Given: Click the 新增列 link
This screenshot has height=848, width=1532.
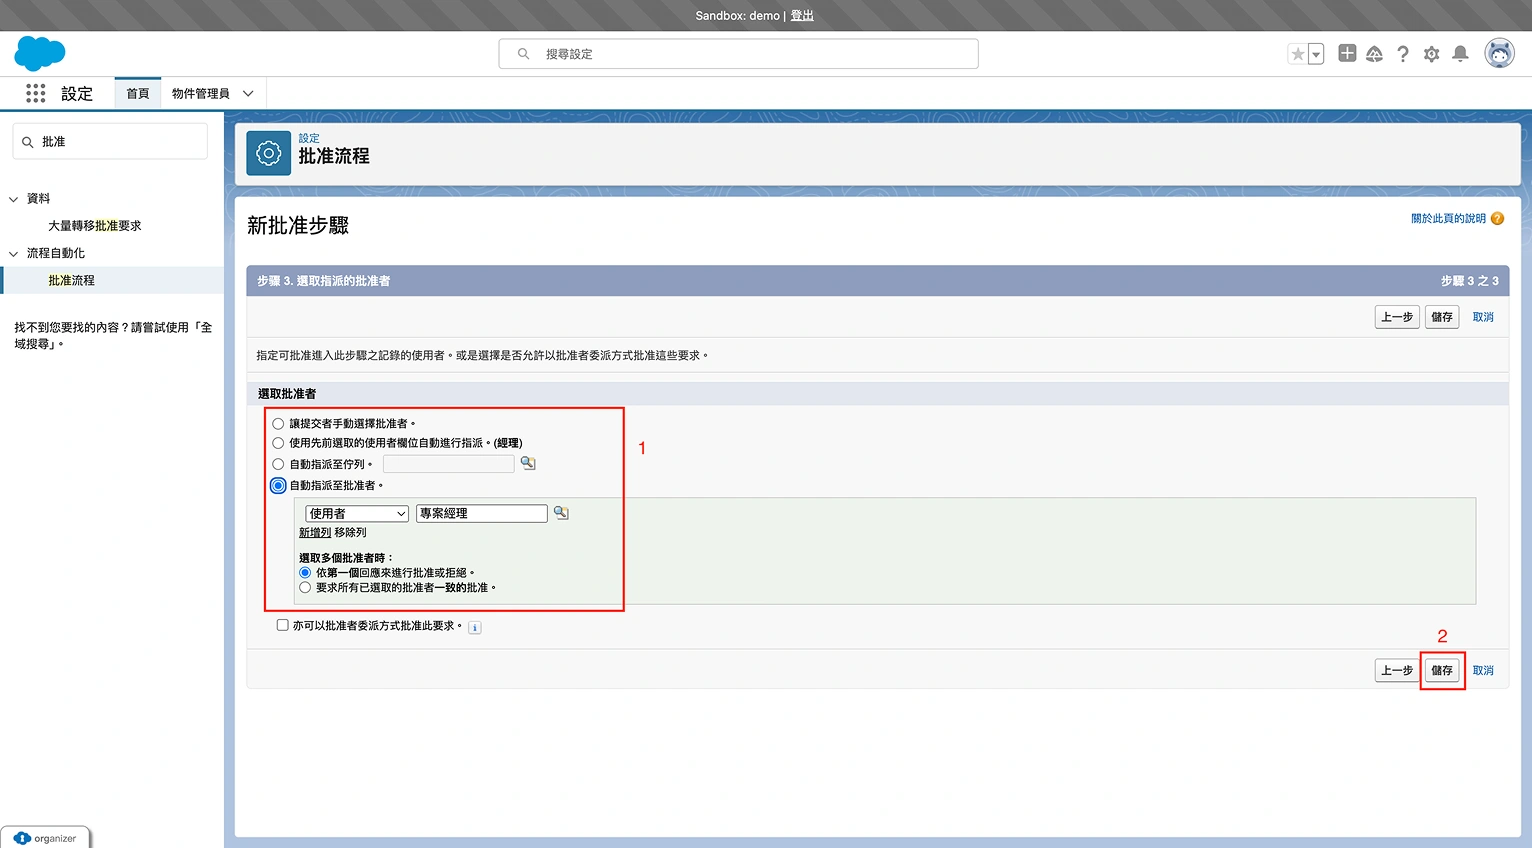Looking at the screenshot, I should [314, 533].
